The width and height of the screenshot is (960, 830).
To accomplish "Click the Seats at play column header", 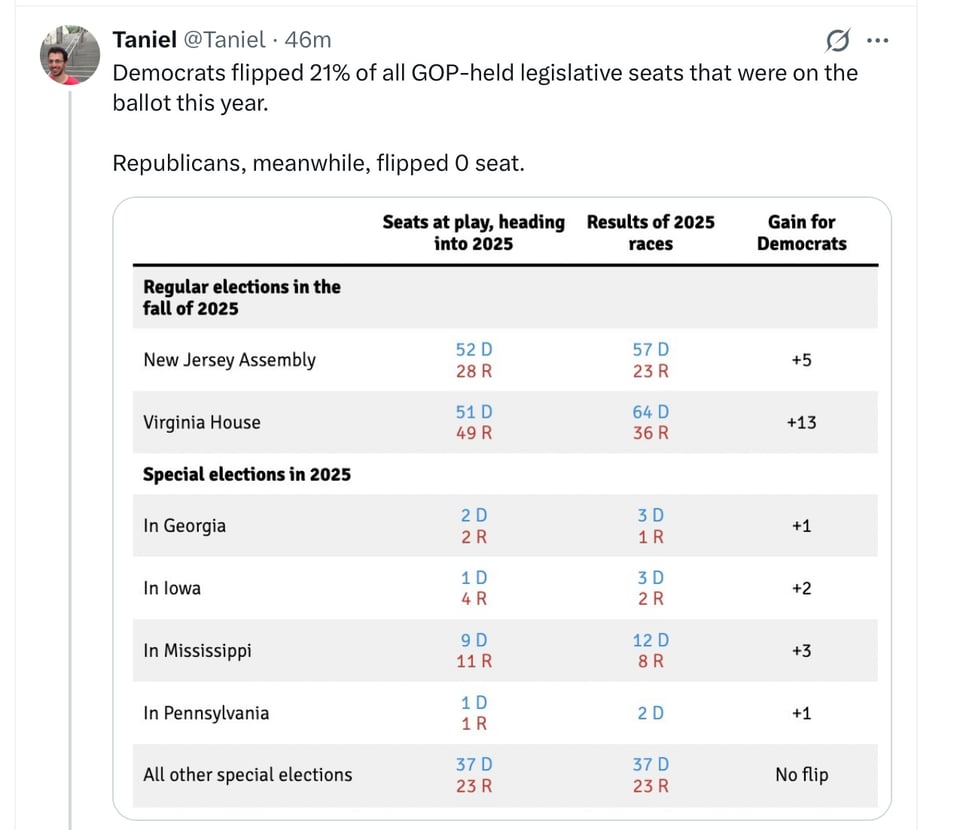I will coord(474,232).
